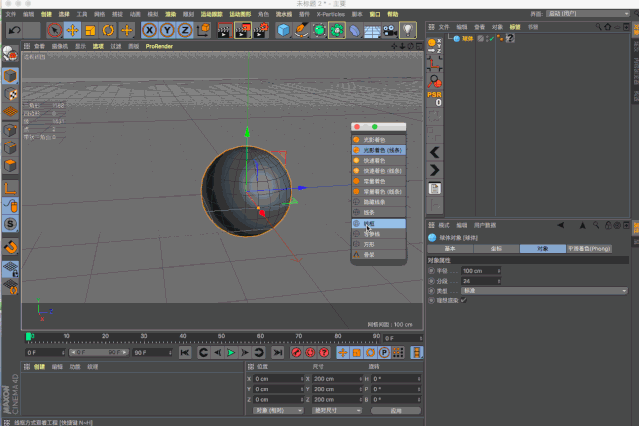Select the Polygons mode cube icon
Viewport: 639px width, 426px height.
(x=10, y=166)
